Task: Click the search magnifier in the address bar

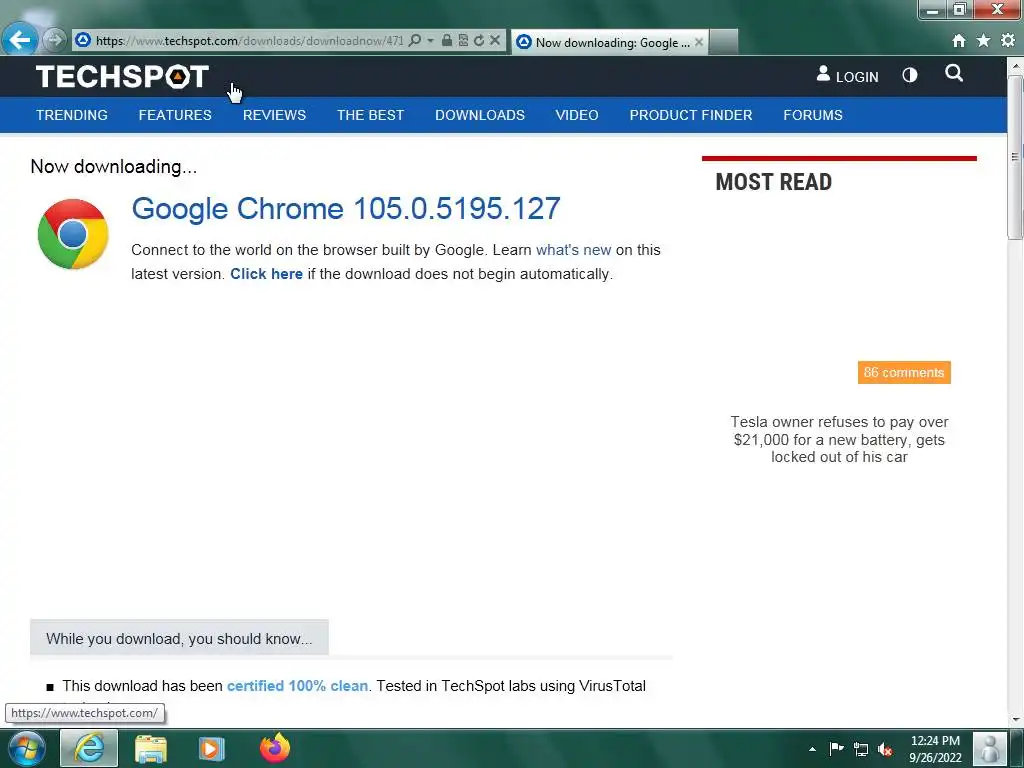Action: 415,40
